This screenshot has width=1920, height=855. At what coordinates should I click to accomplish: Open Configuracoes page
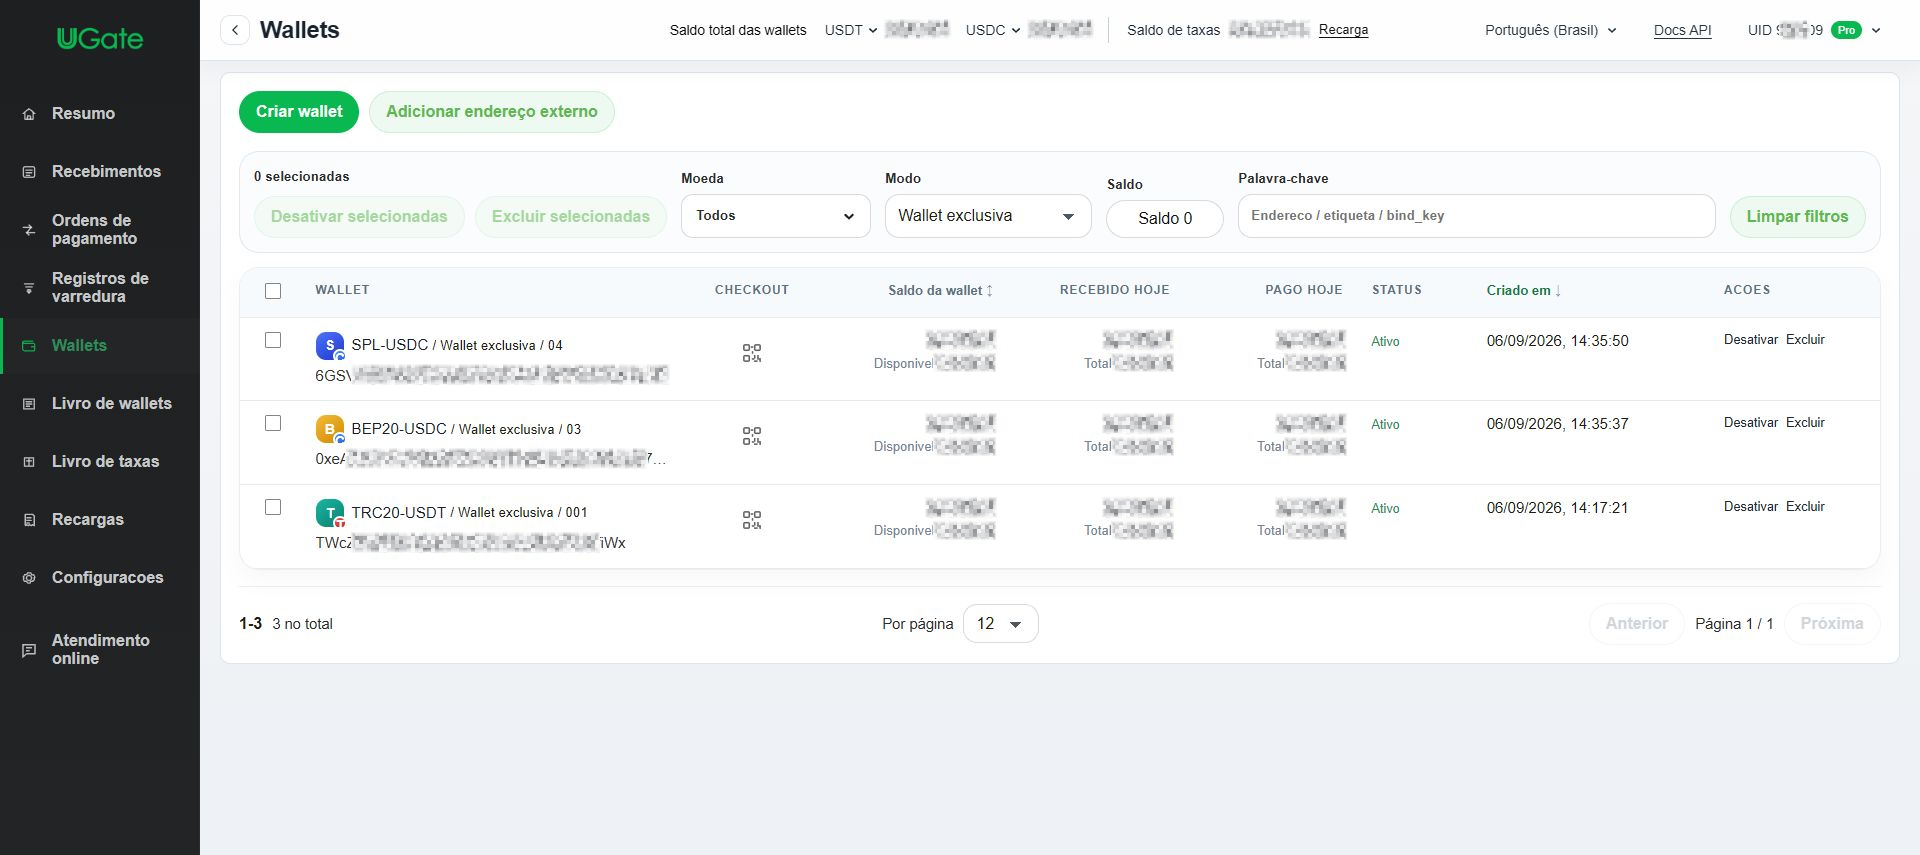point(100,578)
